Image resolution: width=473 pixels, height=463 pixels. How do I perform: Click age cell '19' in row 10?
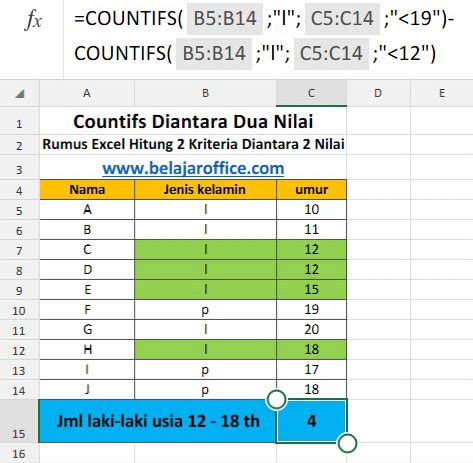click(x=311, y=310)
